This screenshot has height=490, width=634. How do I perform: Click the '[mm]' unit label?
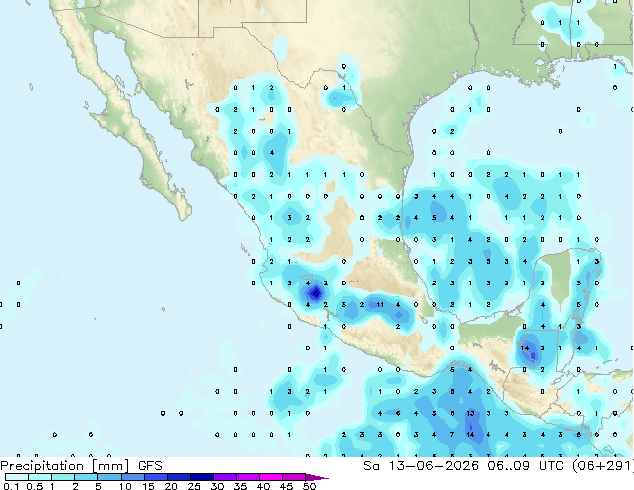[110, 466]
